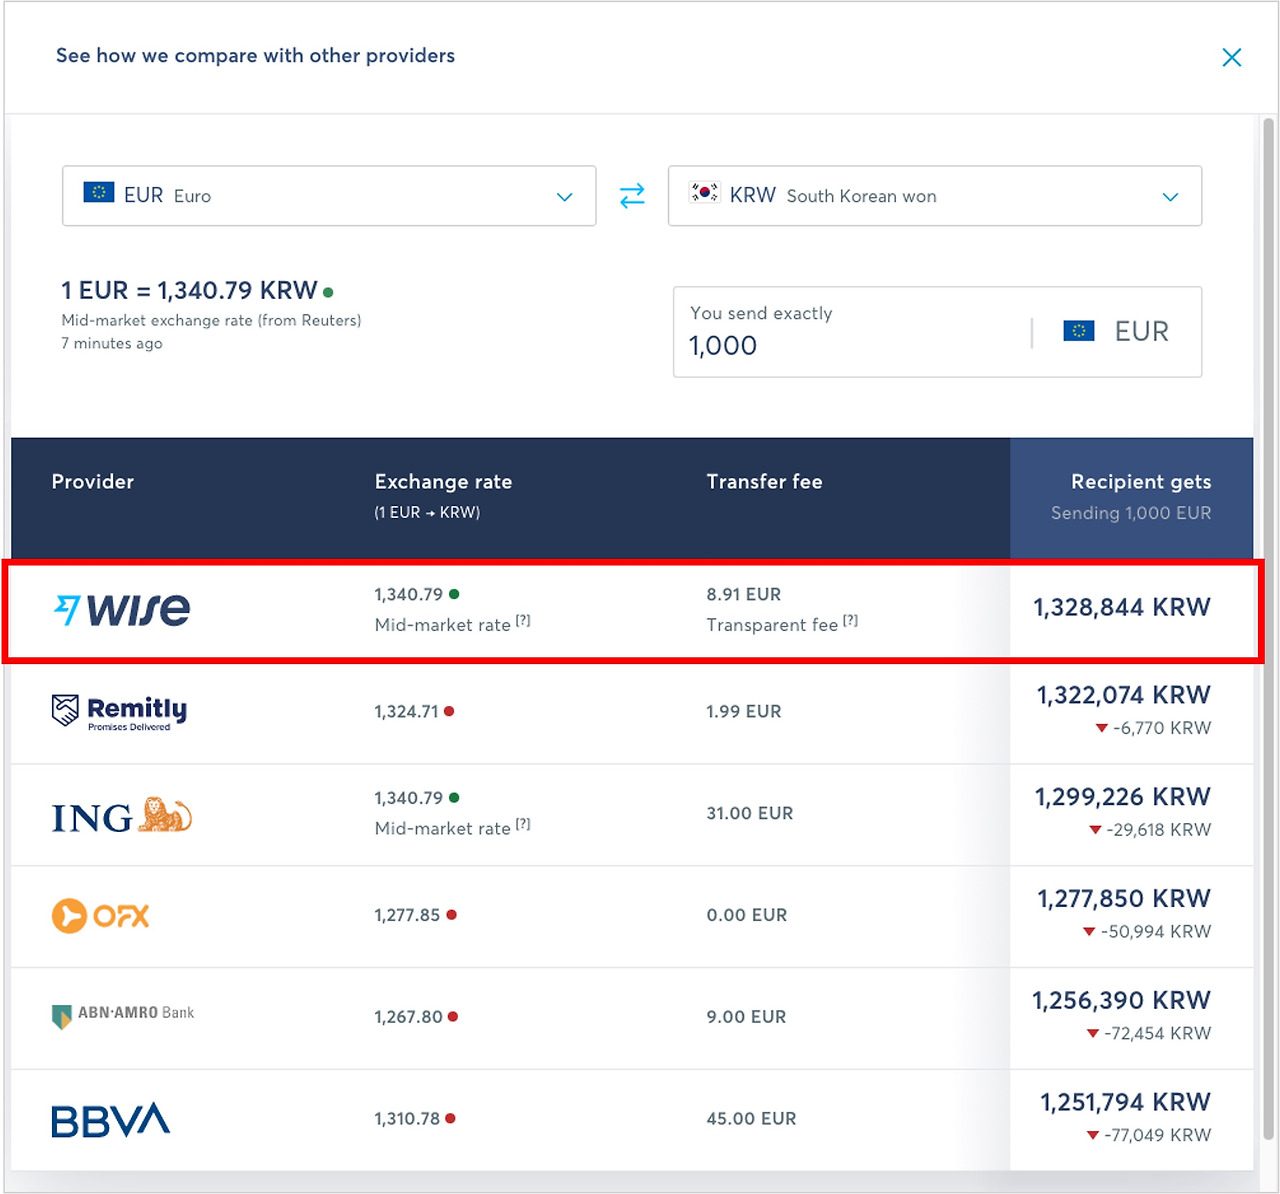Click the red triangle by -77,049 KRW
This screenshot has height=1194, width=1280.
[1093, 1136]
